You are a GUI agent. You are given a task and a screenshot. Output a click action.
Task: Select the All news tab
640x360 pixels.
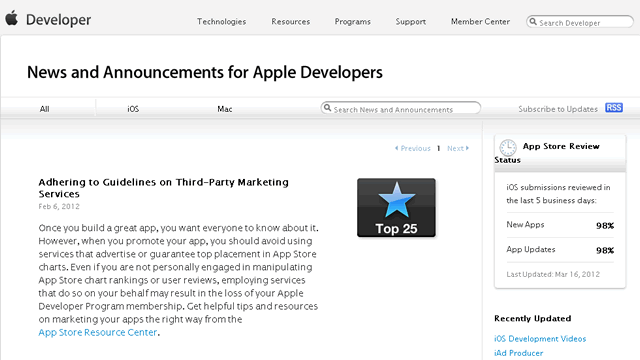[x=44, y=109]
